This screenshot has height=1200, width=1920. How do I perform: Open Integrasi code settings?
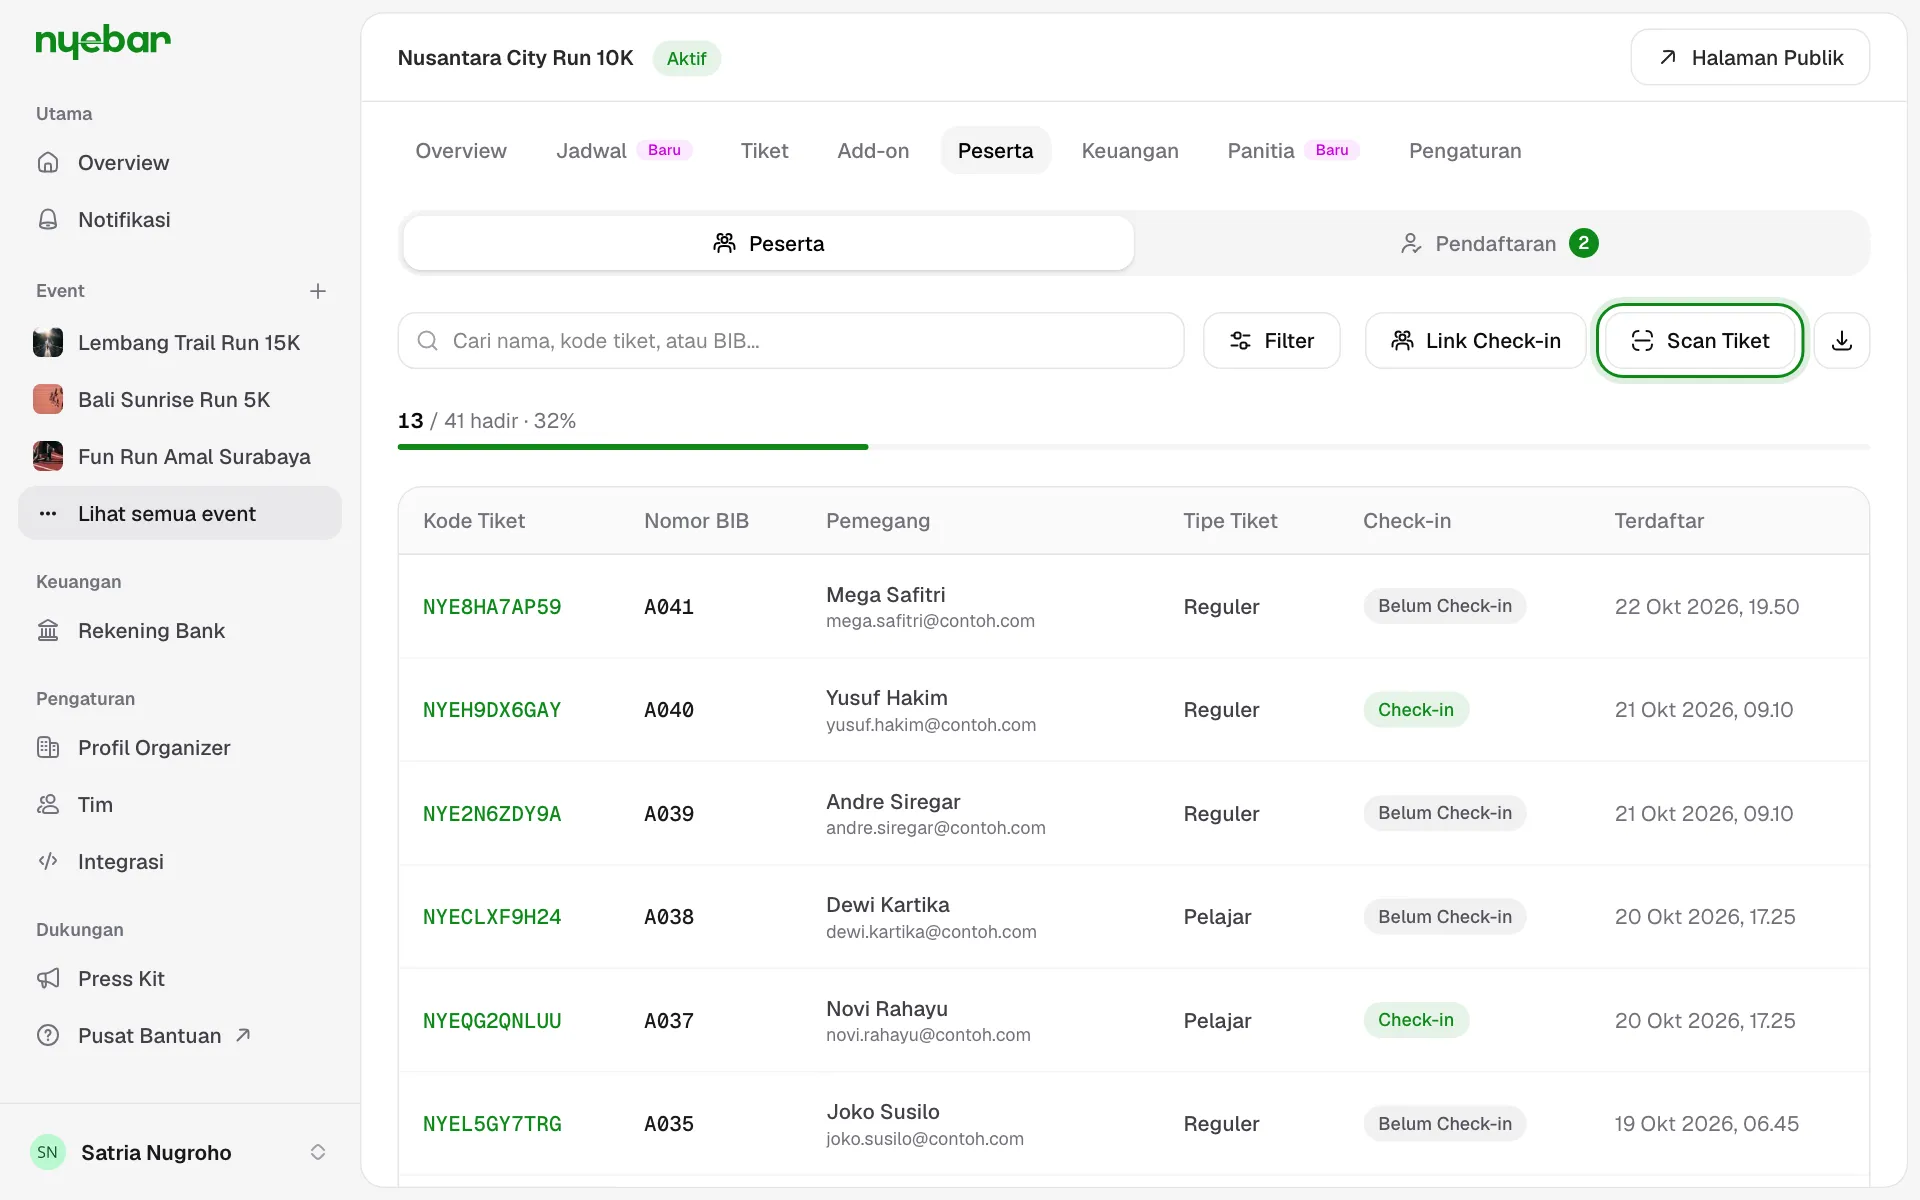[180, 862]
